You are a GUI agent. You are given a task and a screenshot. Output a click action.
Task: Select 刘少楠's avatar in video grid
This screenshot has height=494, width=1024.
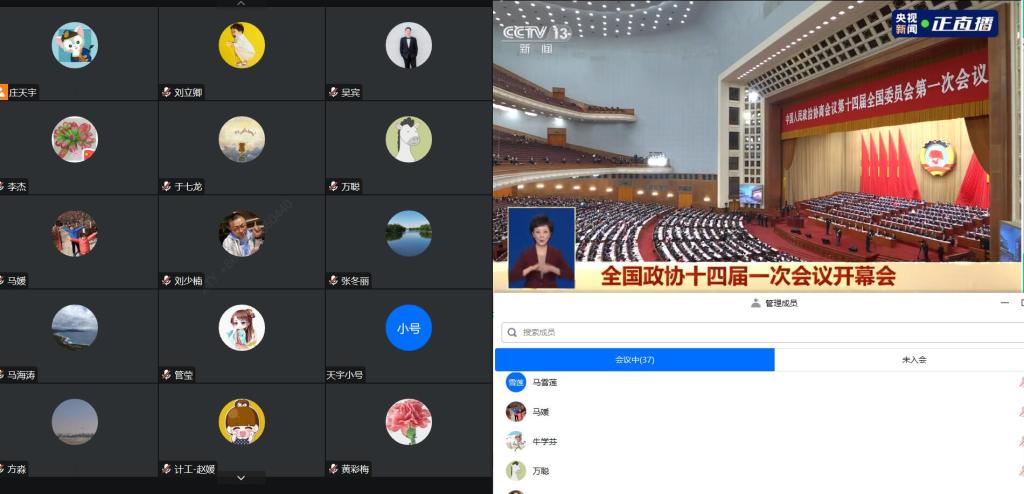[x=241, y=233]
